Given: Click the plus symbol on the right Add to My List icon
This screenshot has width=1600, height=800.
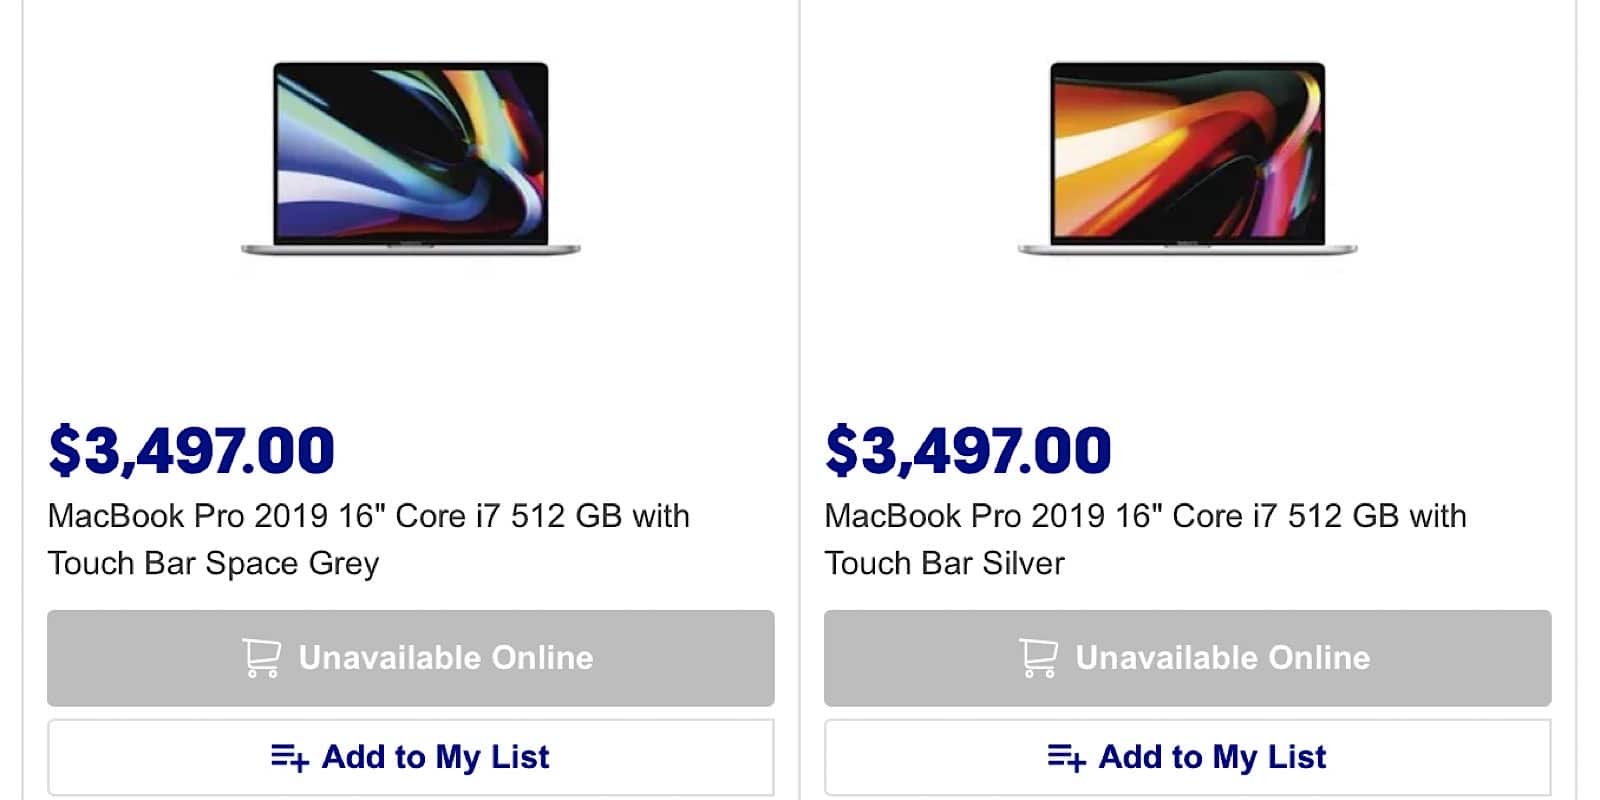Looking at the screenshot, I should (1079, 765).
